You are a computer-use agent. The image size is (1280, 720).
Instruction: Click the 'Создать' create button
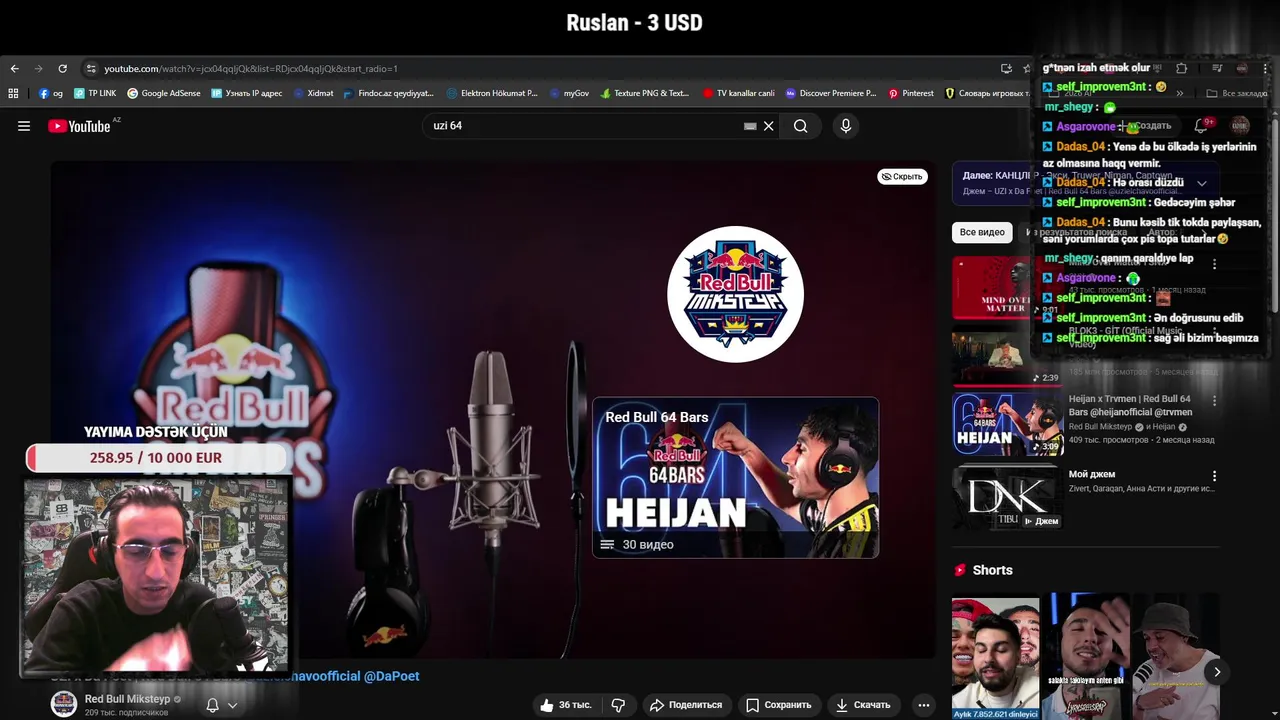(1145, 126)
